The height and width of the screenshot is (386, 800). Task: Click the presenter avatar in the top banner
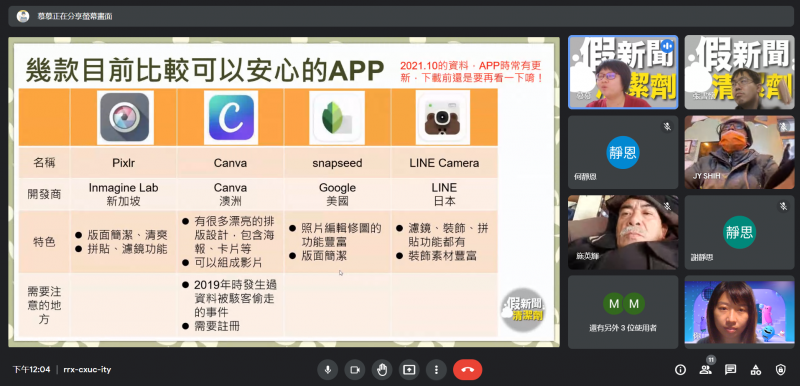click(23, 16)
